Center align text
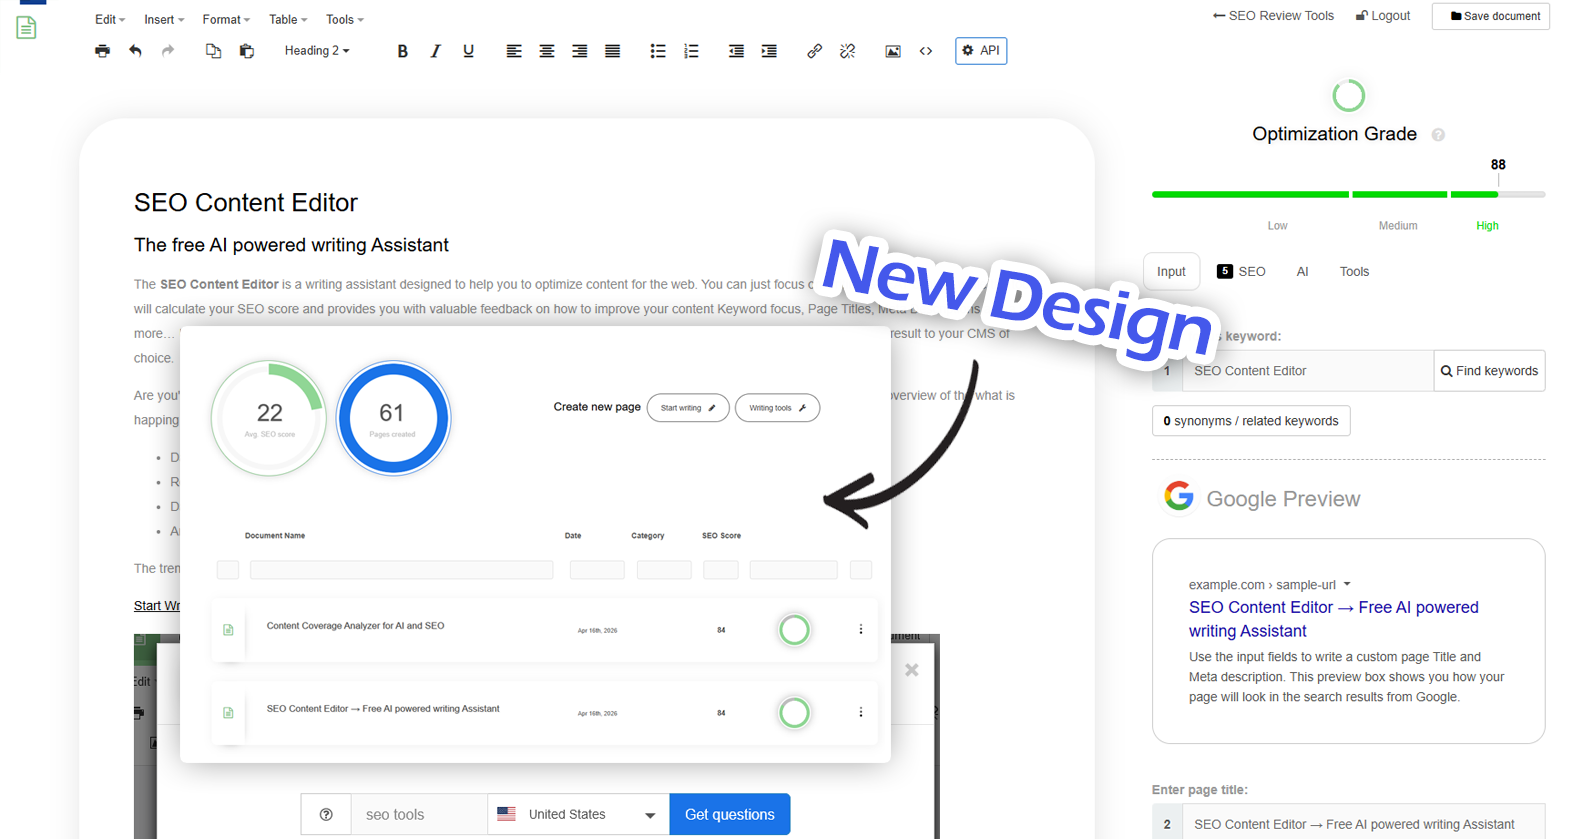 pos(546,51)
